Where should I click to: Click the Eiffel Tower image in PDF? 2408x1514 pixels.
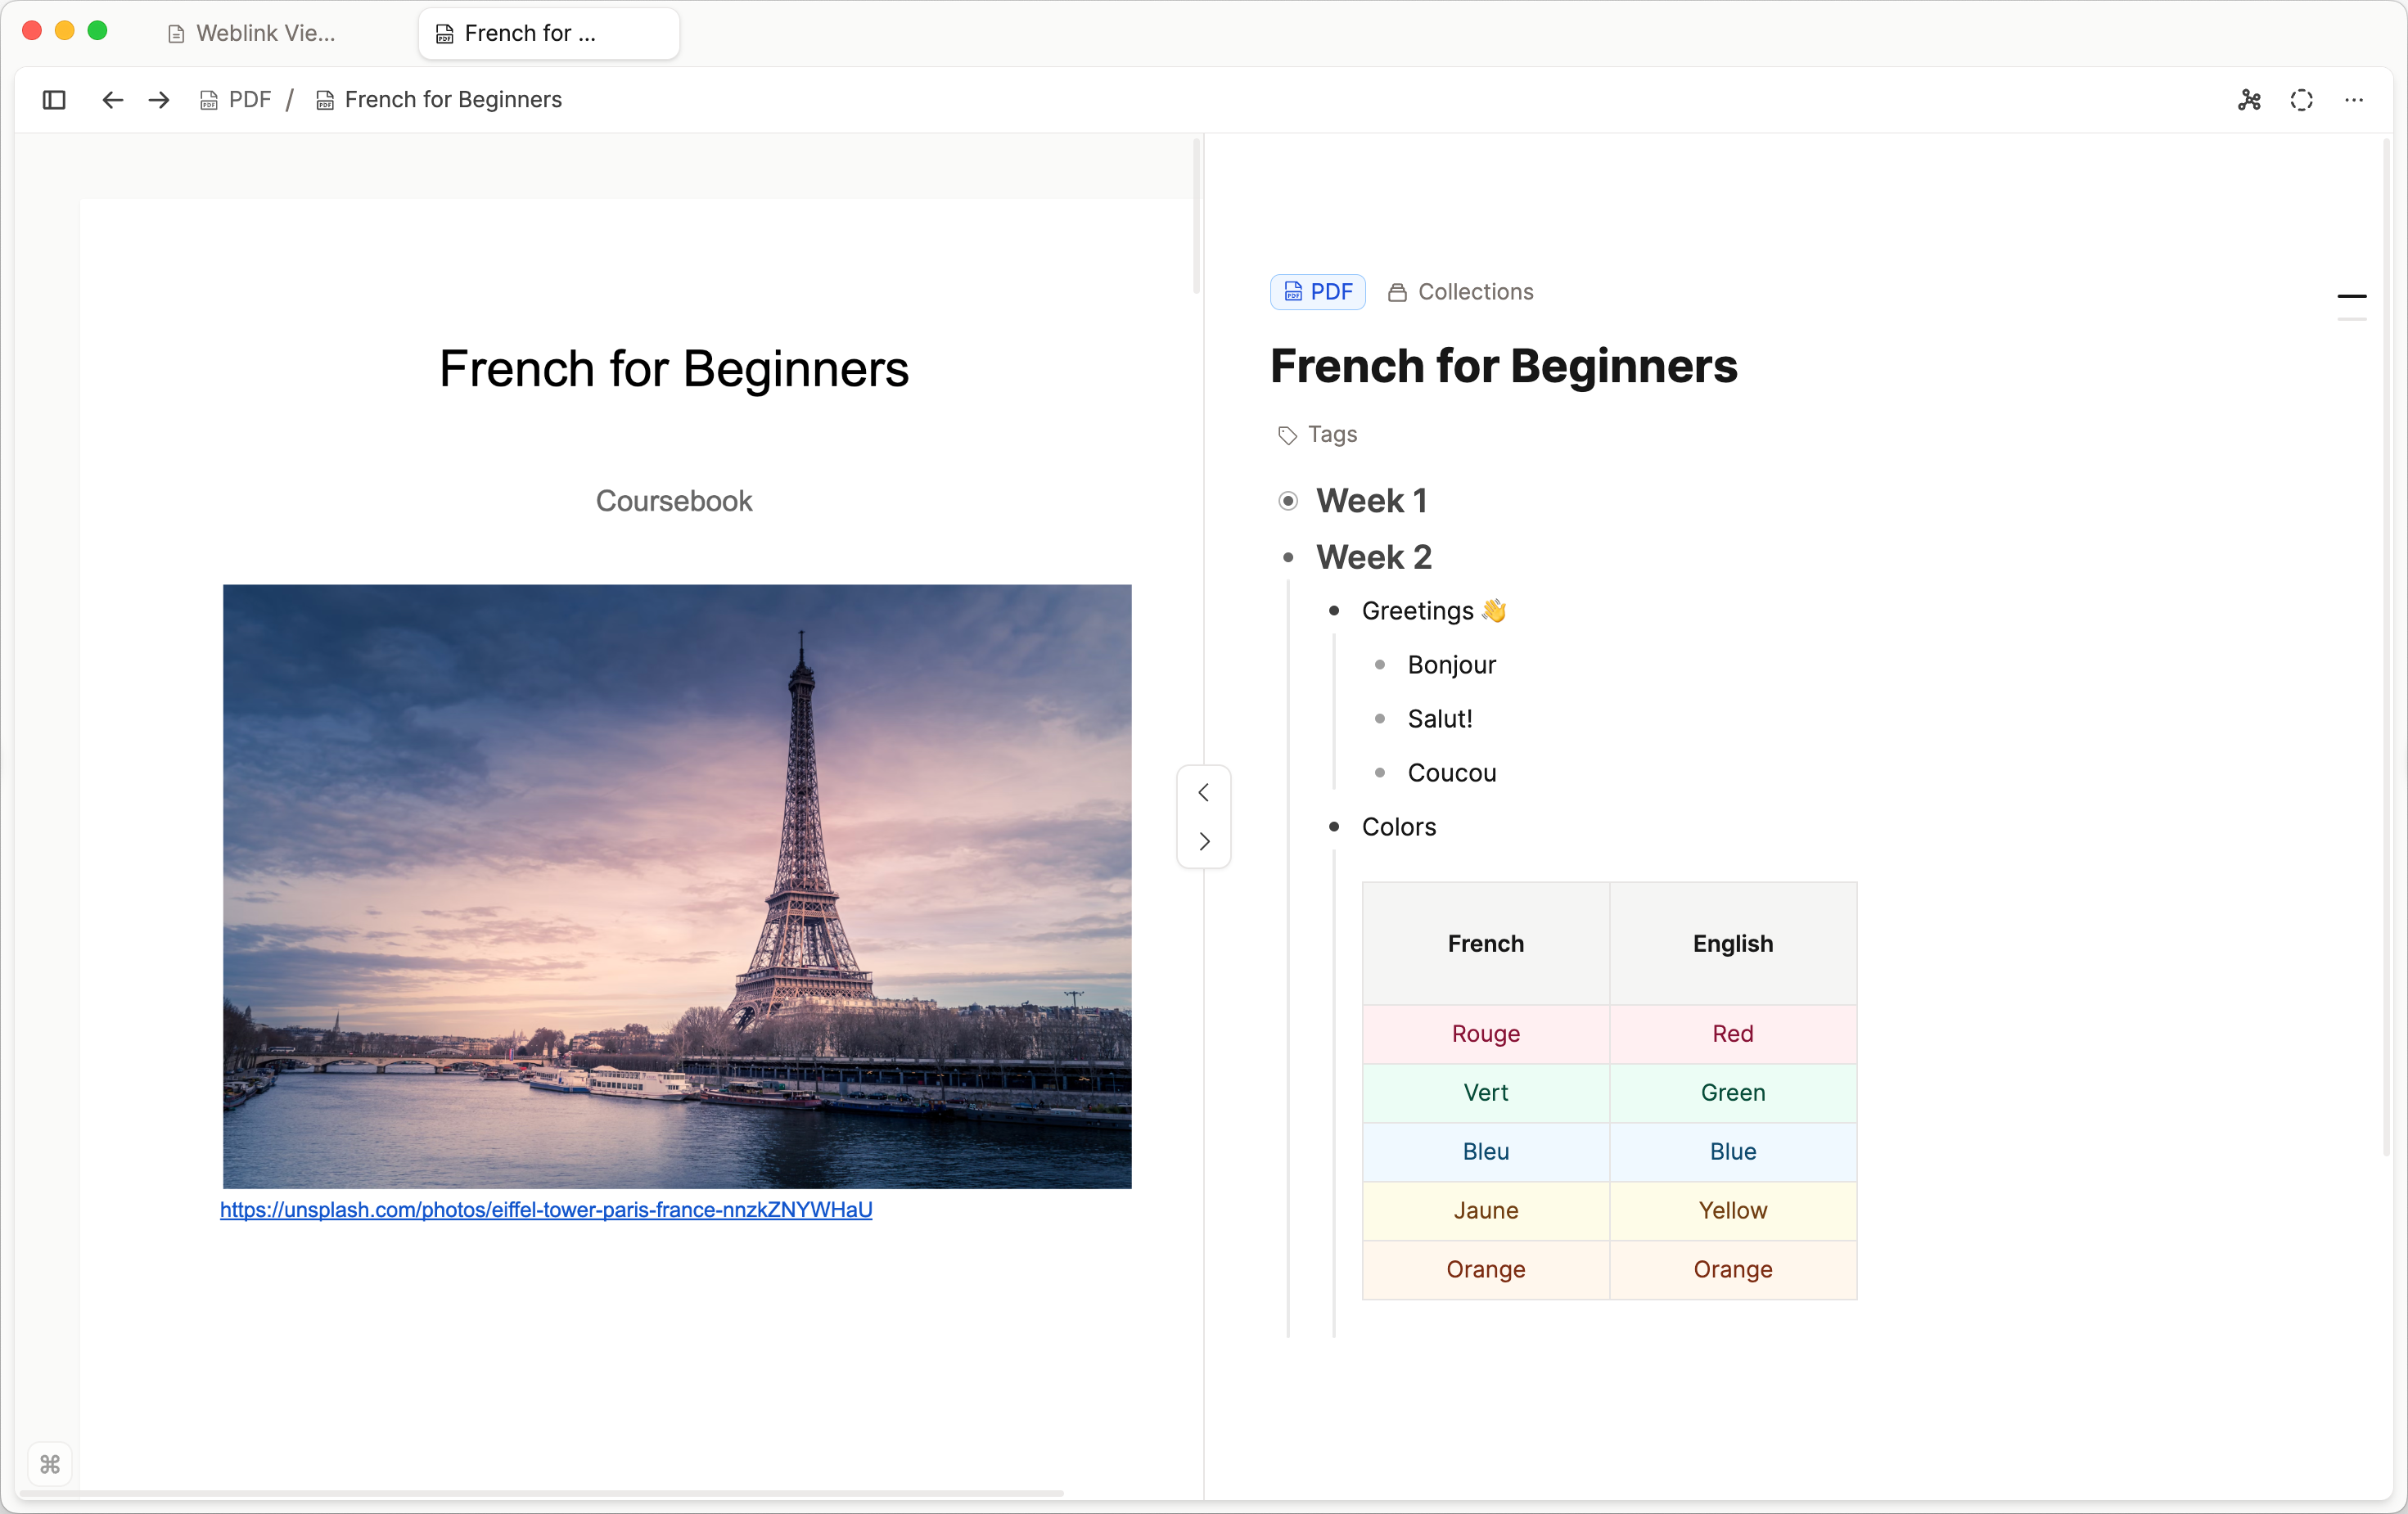(x=677, y=886)
